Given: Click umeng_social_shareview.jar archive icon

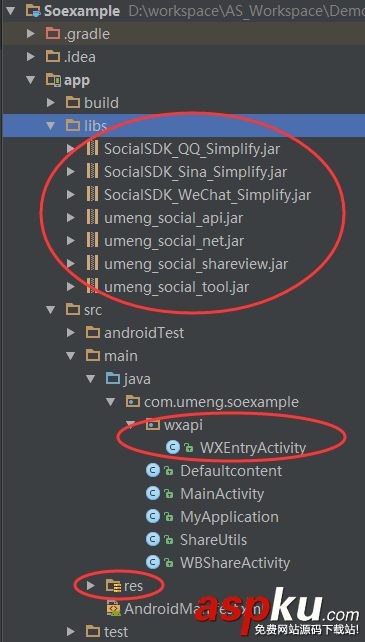Looking at the screenshot, I should pos(93,263).
